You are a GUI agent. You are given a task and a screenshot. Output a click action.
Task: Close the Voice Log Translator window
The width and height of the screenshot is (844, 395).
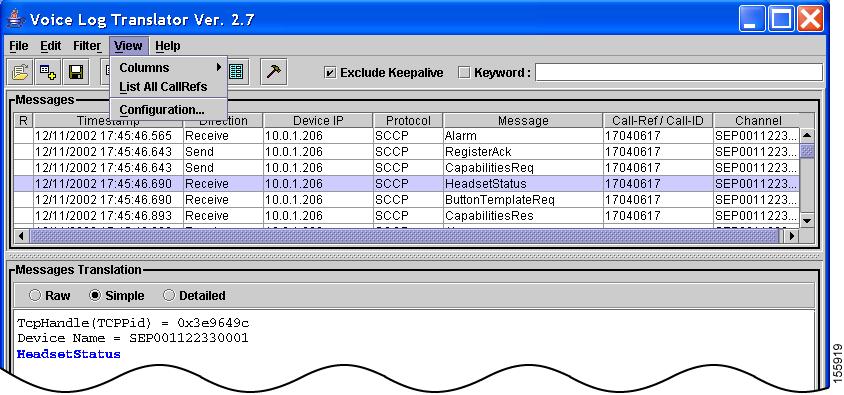(x=810, y=19)
